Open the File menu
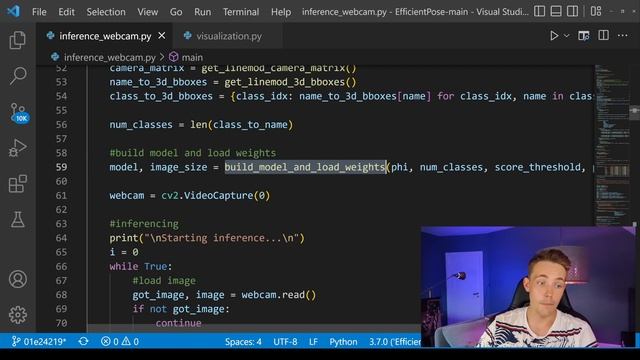 tap(39, 12)
